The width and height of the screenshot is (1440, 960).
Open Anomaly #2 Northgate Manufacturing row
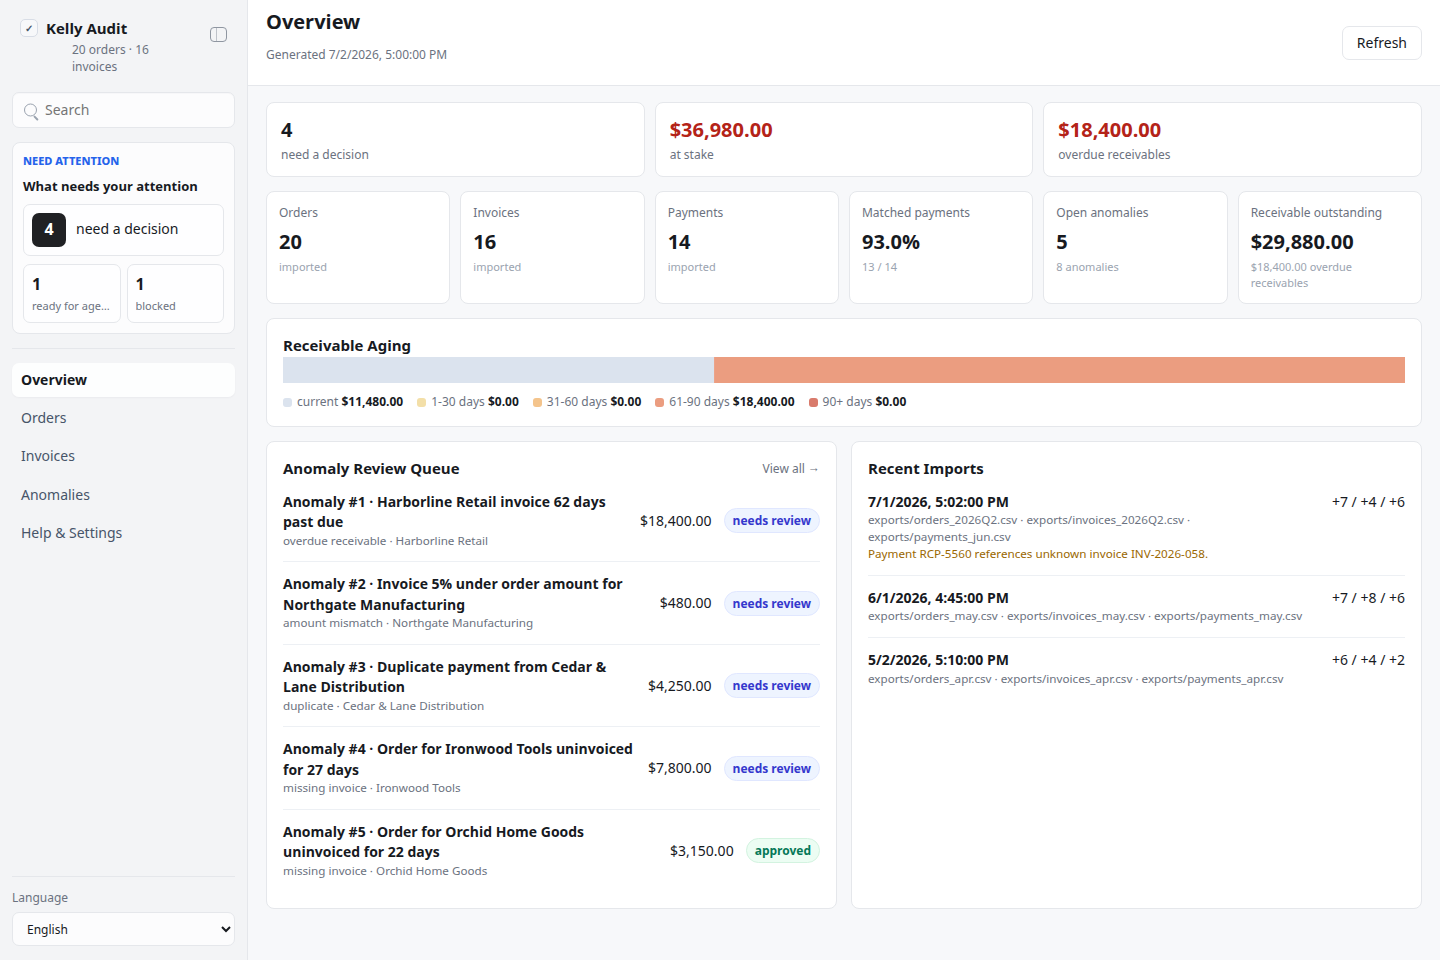point(551,603)
